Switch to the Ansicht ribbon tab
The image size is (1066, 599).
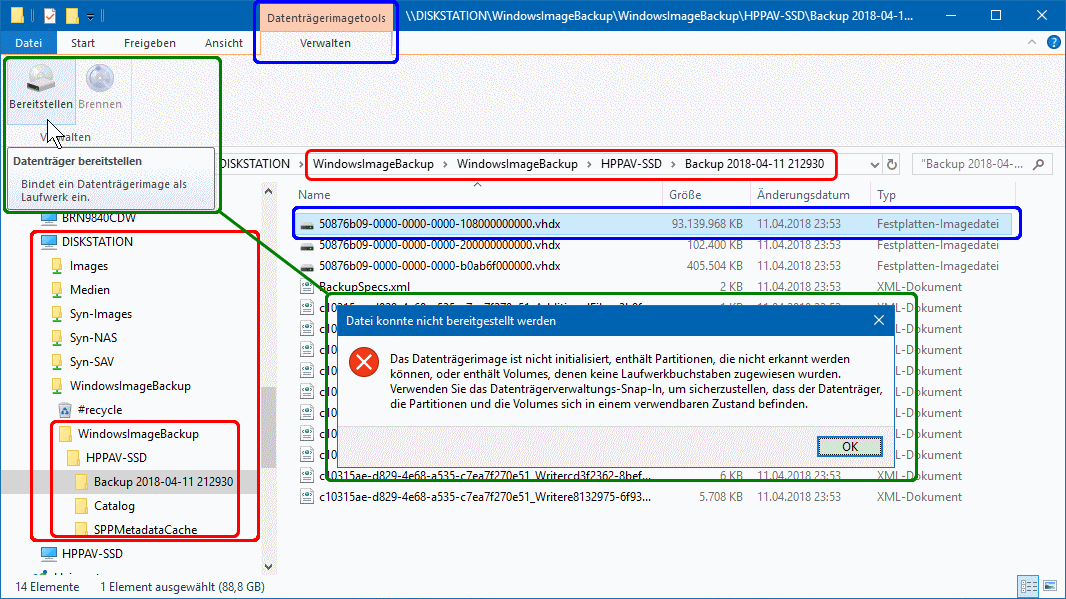224,43
